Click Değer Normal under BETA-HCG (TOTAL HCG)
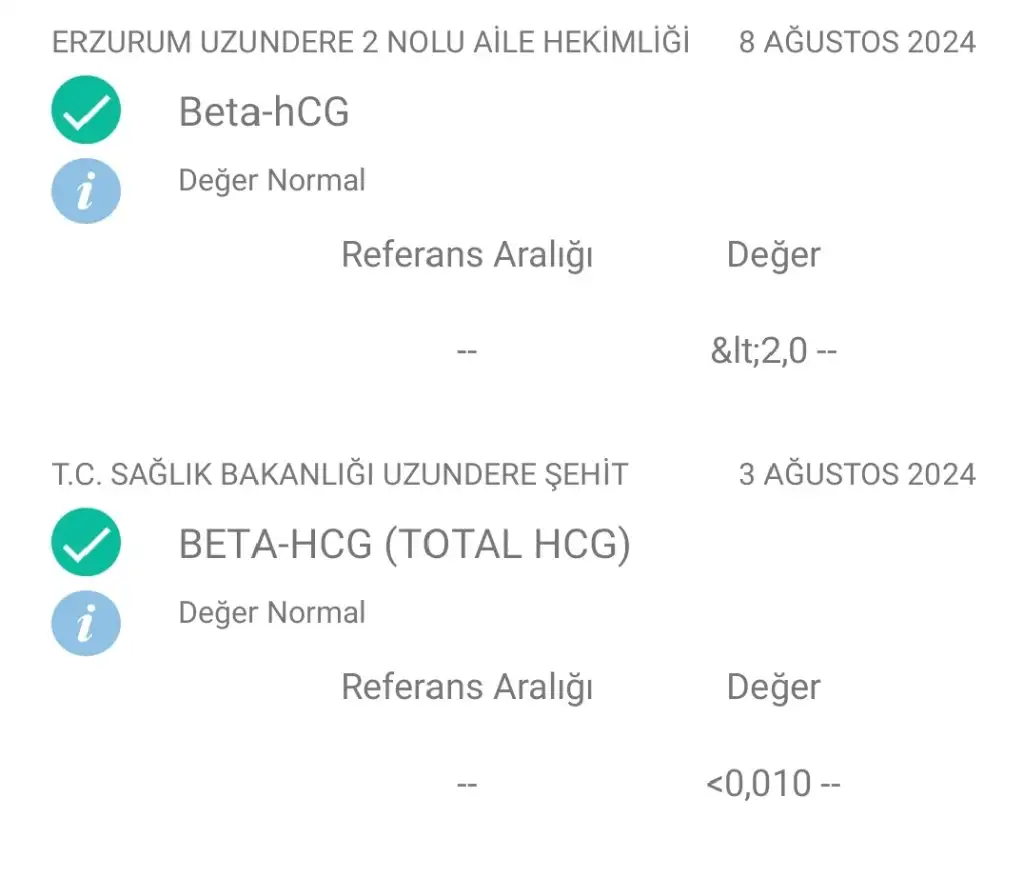The width and height of the screenshot is (1024, 878). pos(272,612)
